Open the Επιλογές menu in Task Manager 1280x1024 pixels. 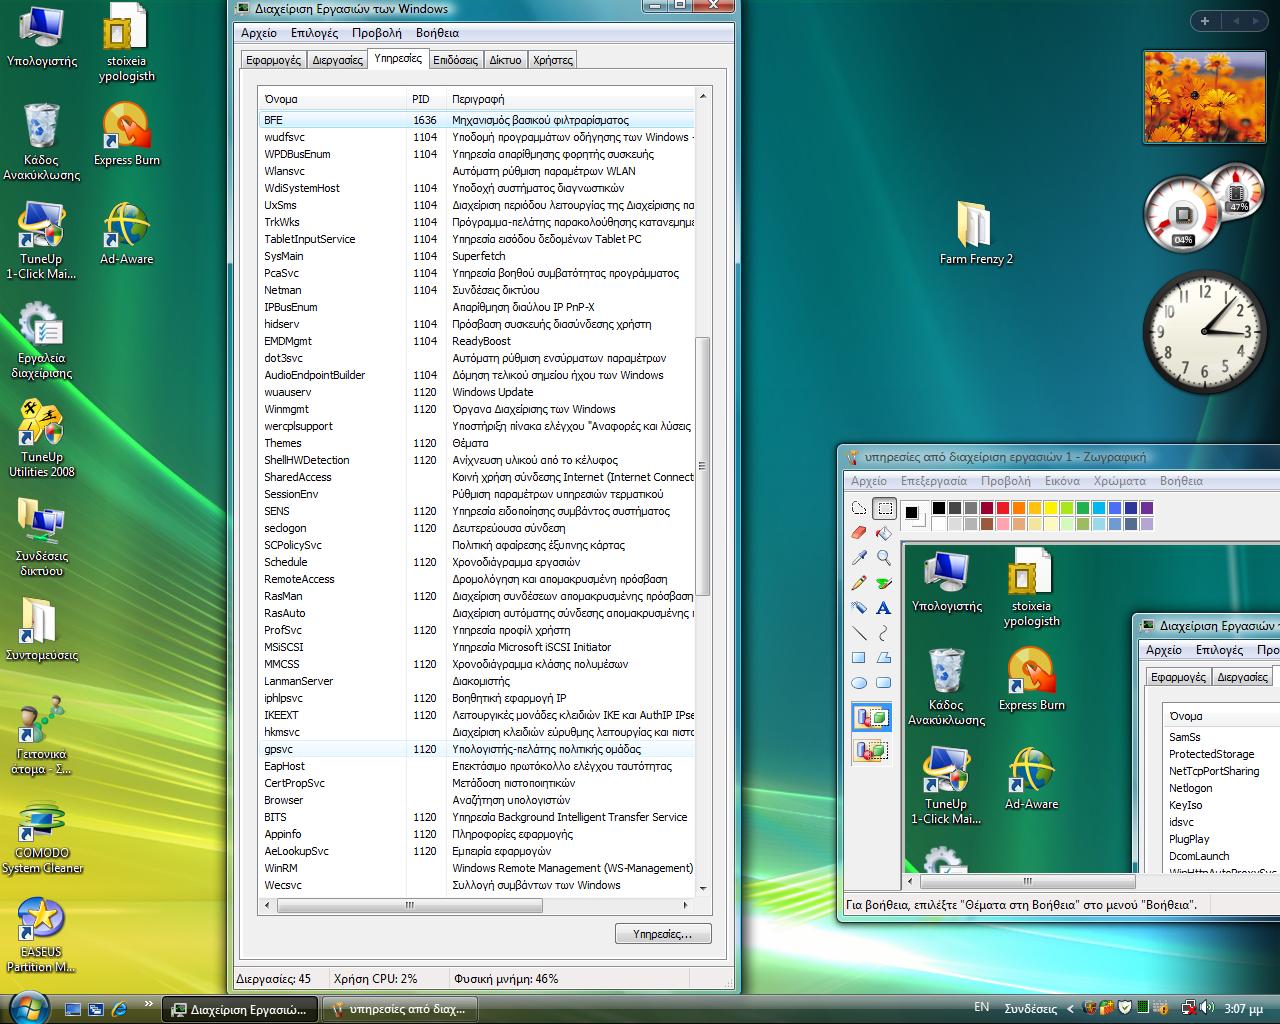pyautogui.click(x=314, y=33)
